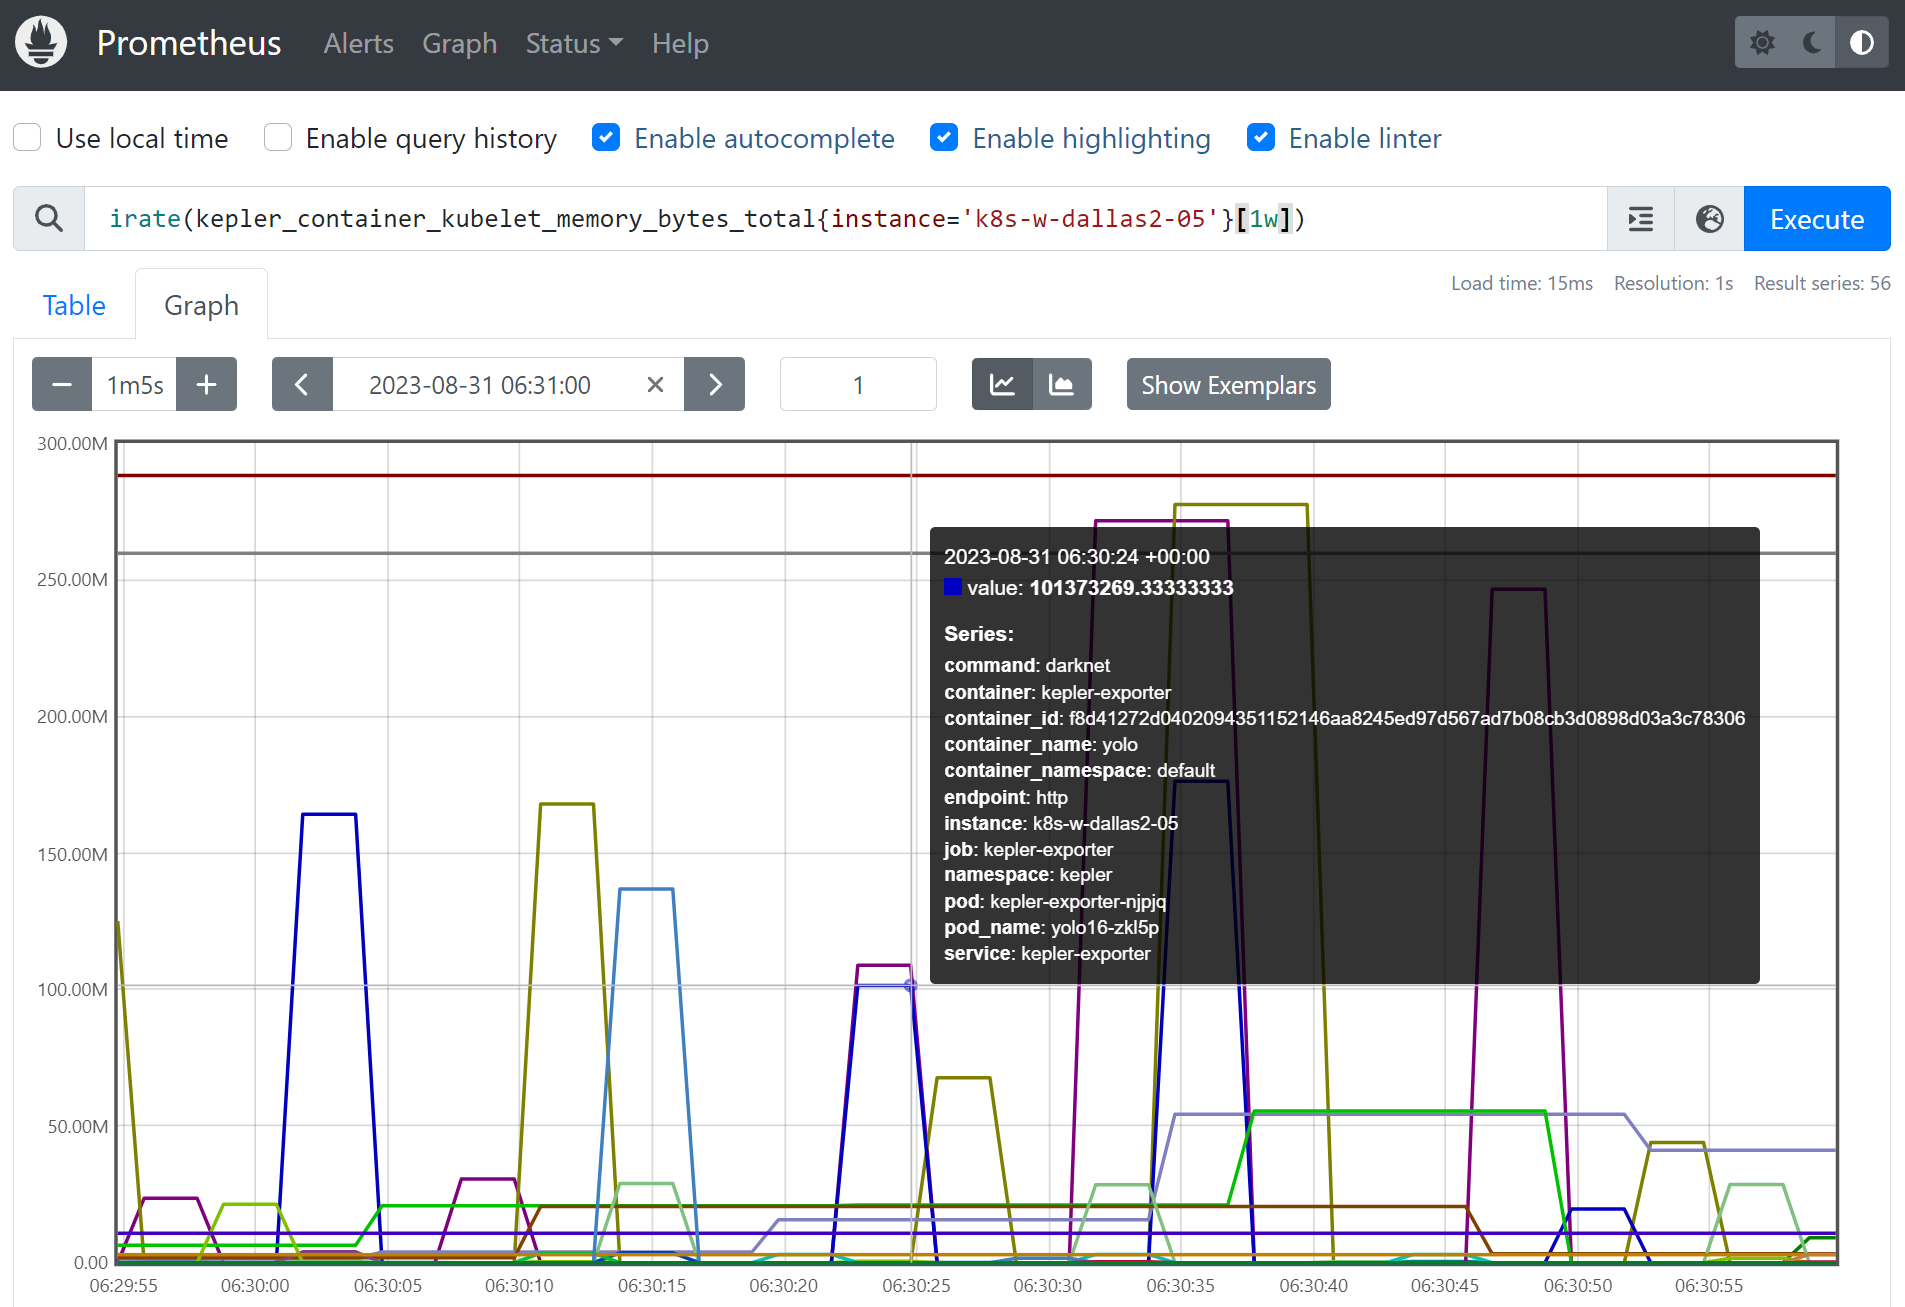Step back in time with the left chevron
The height and width of the screenshot is (1307, 1905).
[302, 384]
